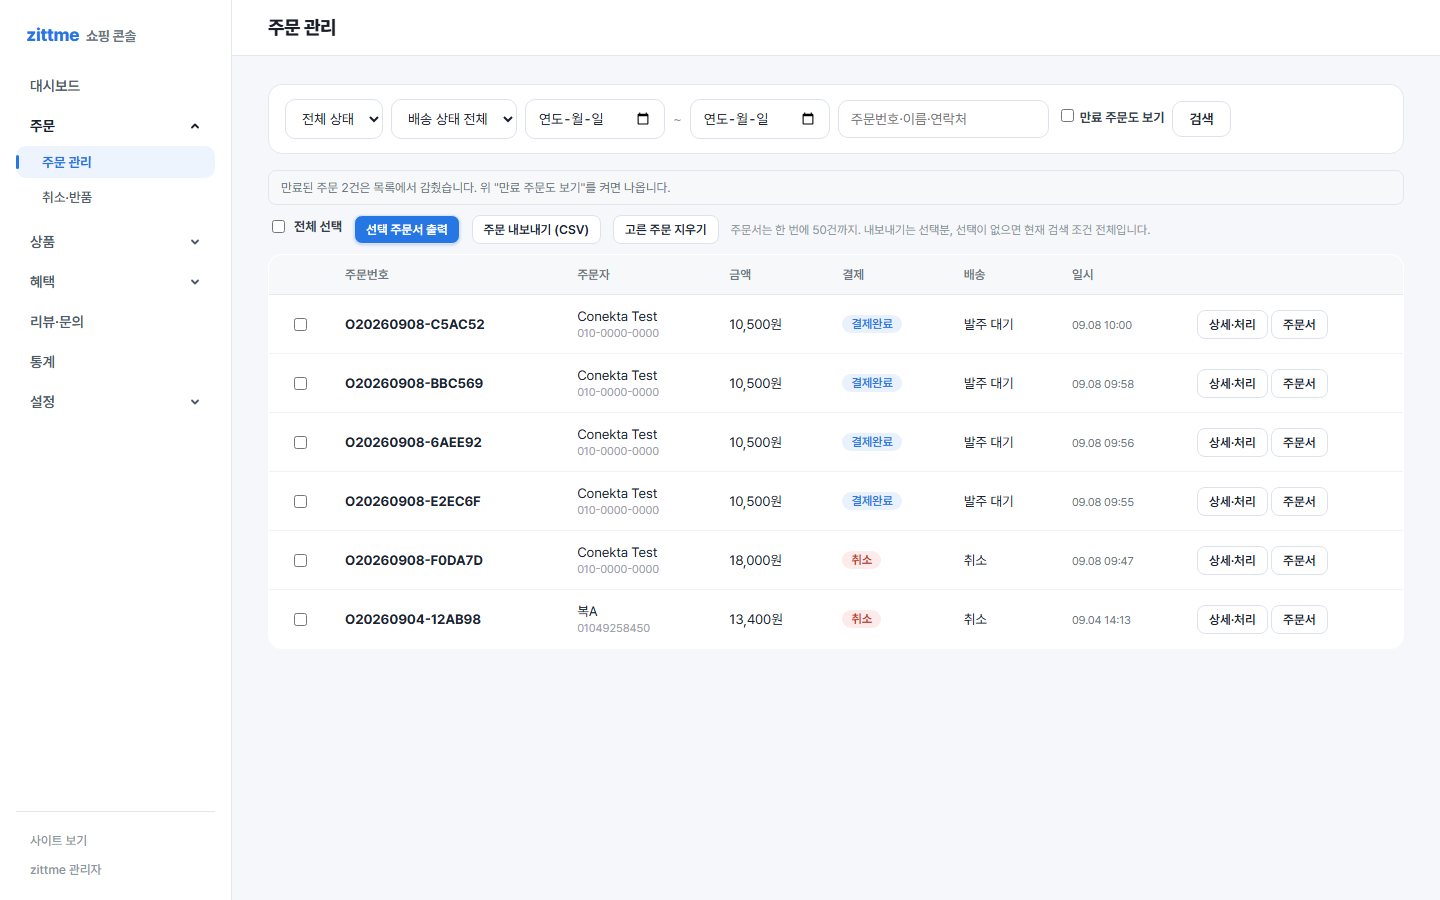Click the 발주 대기 status for O20260908-6AEE92
The width and height of the screenshot is (1440, 900).
pos(989,443)
